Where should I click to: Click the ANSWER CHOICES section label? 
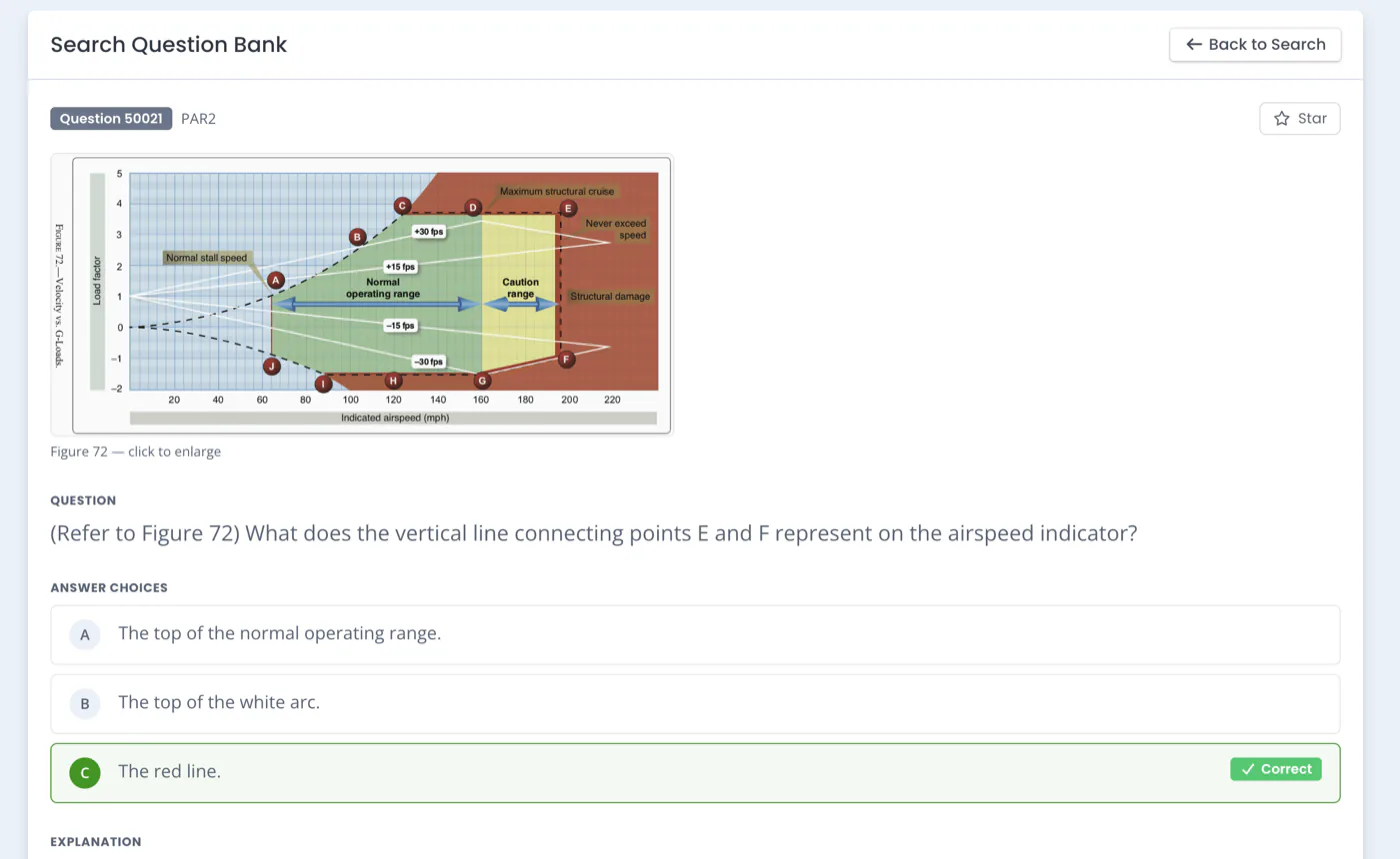(109, 587)
